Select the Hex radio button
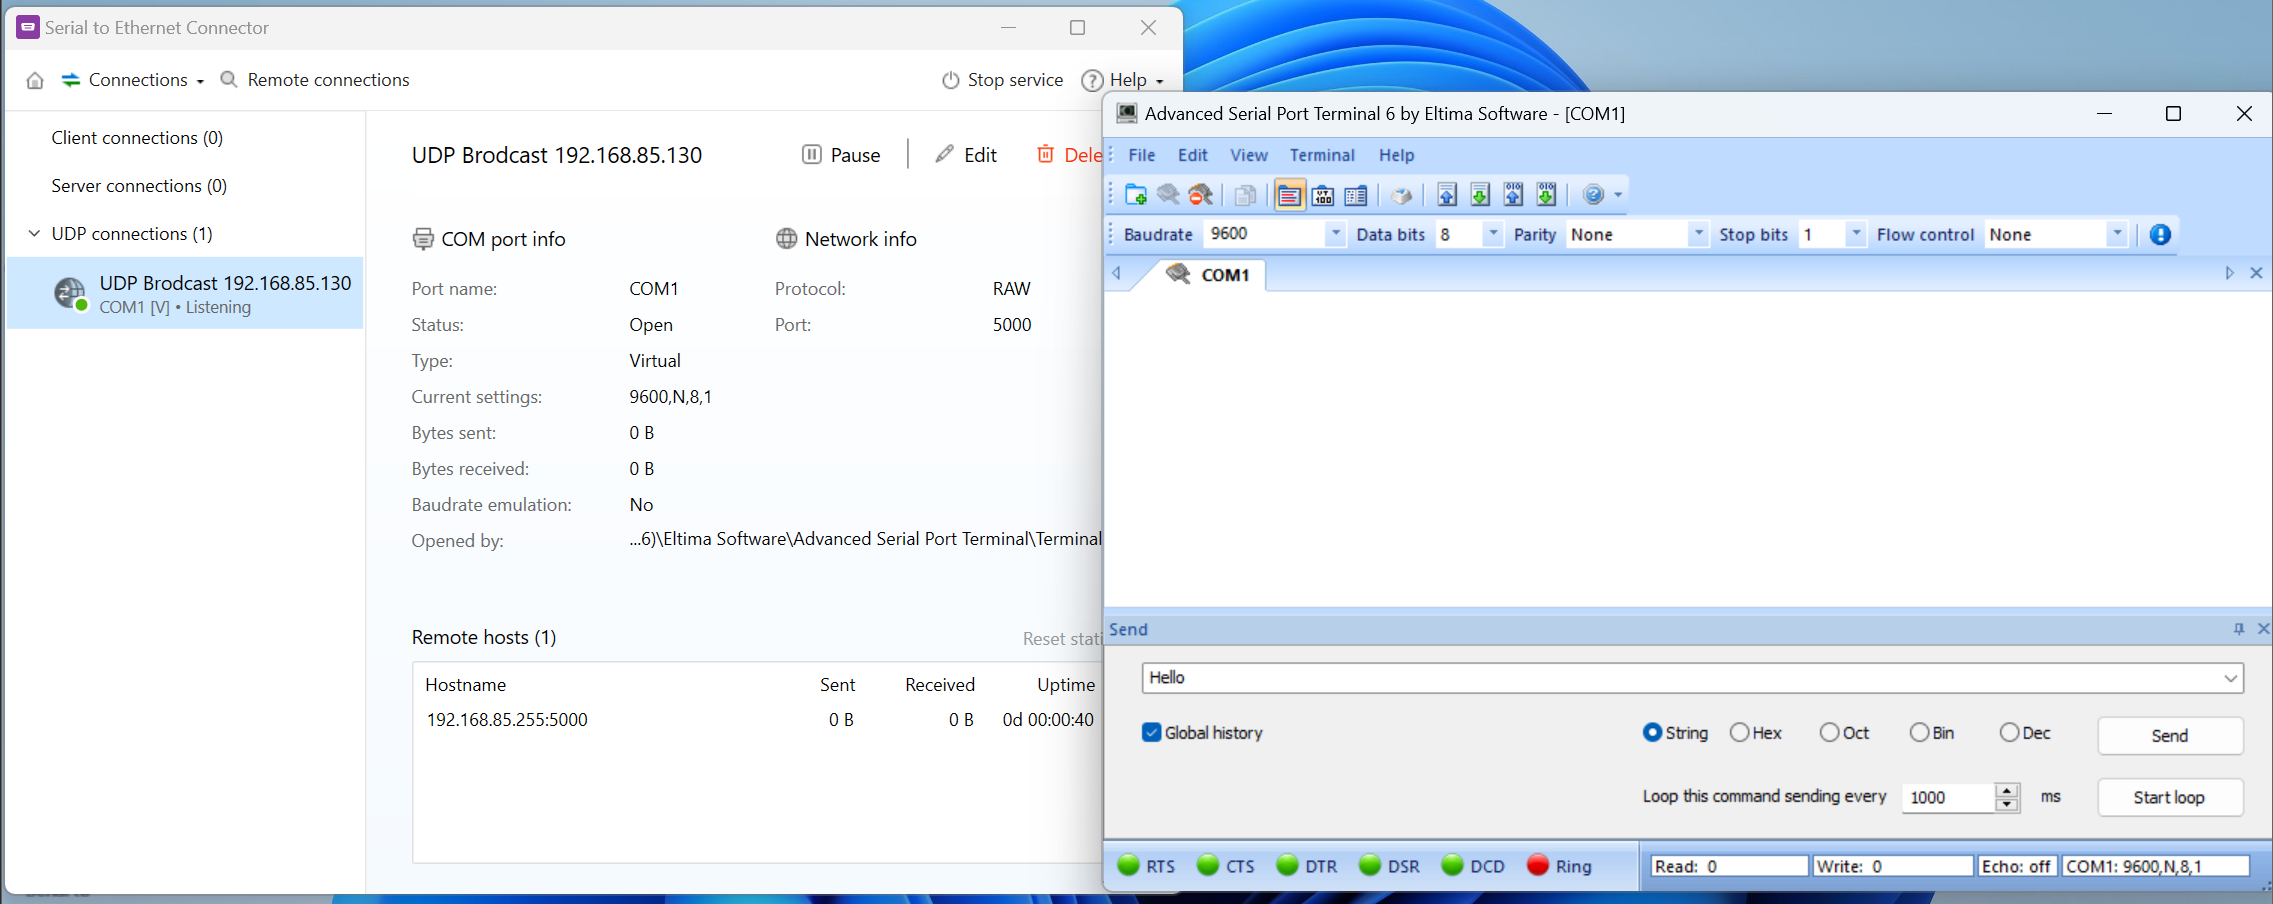This screenshot has width=2273, height=904. click(1739, 732)
